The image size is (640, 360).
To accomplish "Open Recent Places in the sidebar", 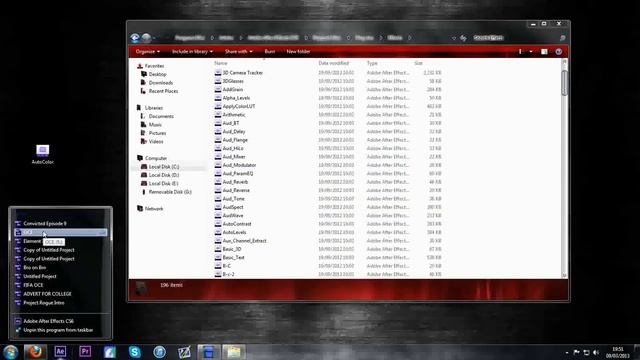I will click(x=163, y=91).
